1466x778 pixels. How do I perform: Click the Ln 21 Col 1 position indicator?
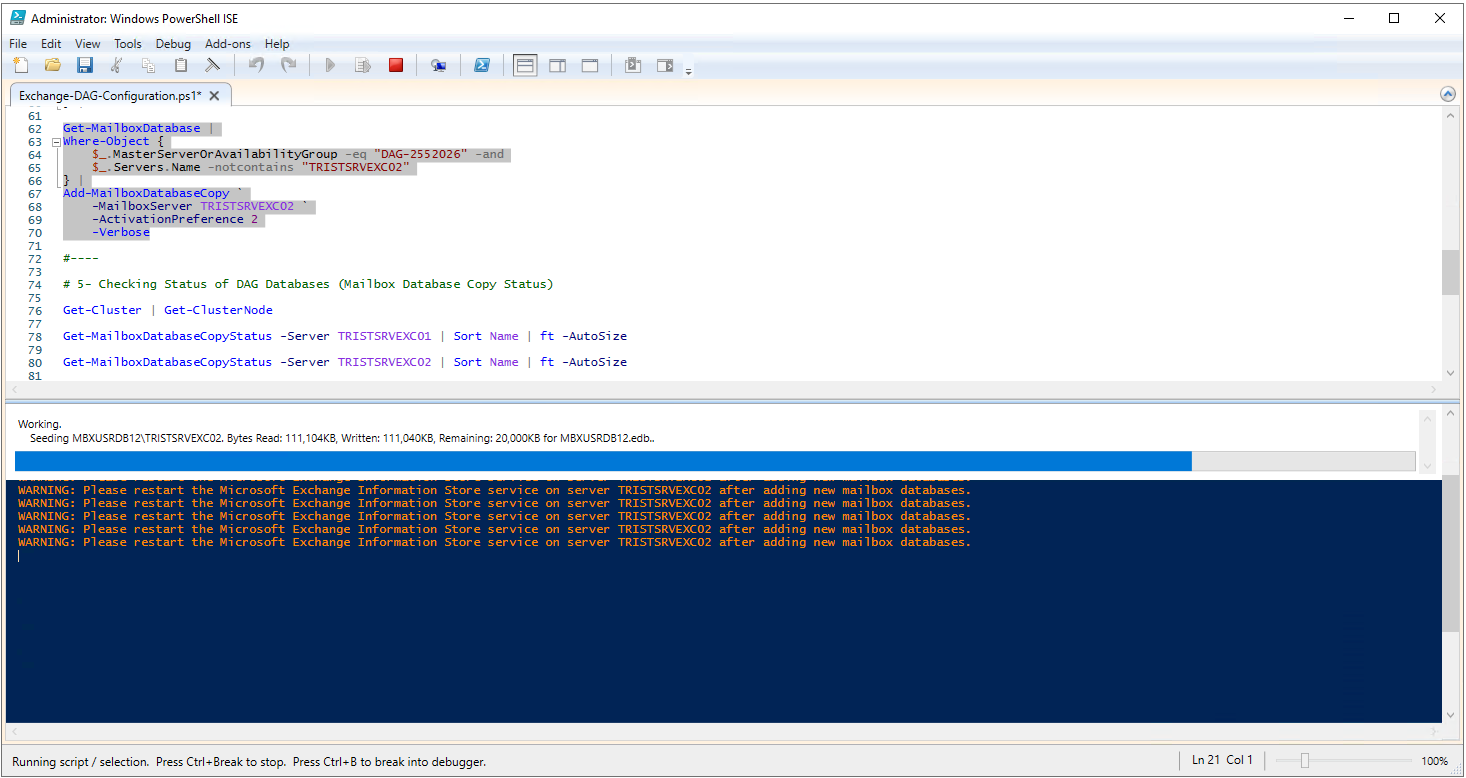pyautogui.click(x=1222, y=760)
